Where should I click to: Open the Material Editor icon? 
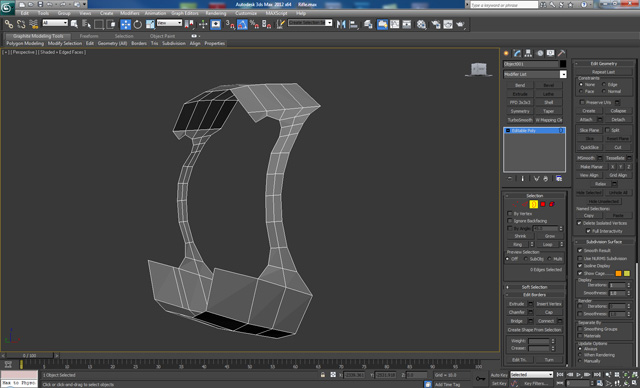point(422,24)
